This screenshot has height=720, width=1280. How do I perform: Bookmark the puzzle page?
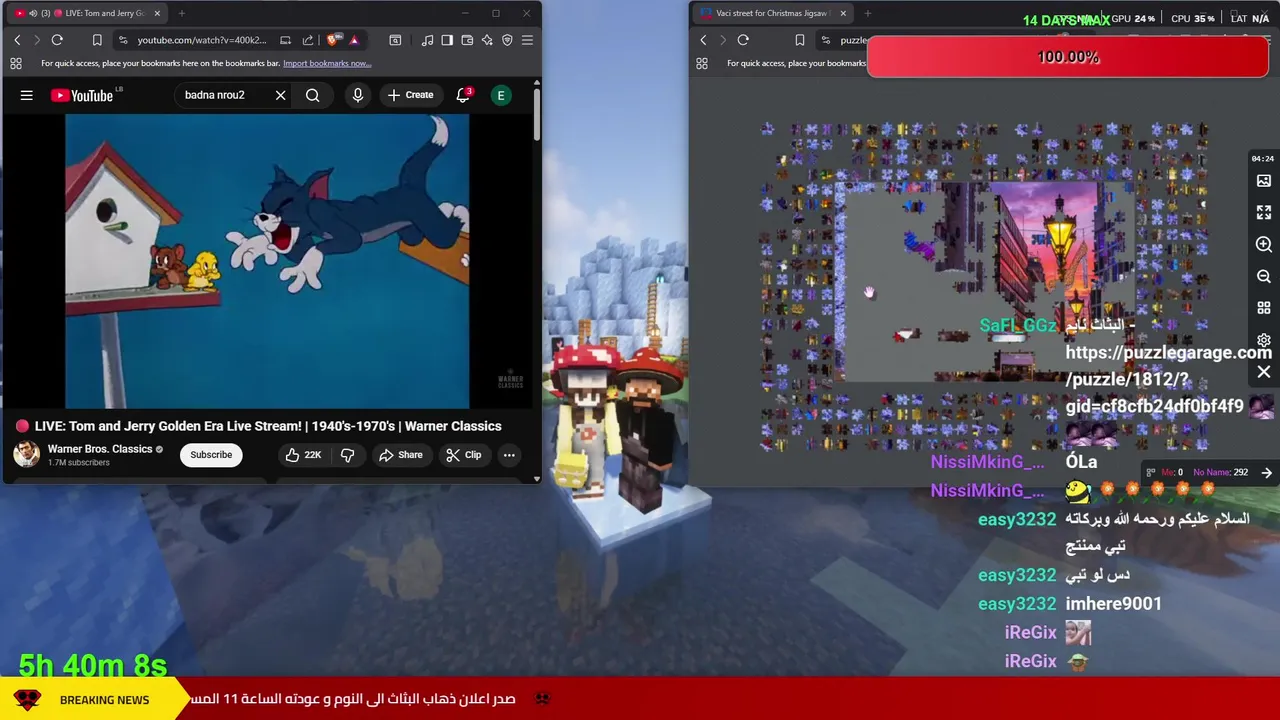click(799, 40)
